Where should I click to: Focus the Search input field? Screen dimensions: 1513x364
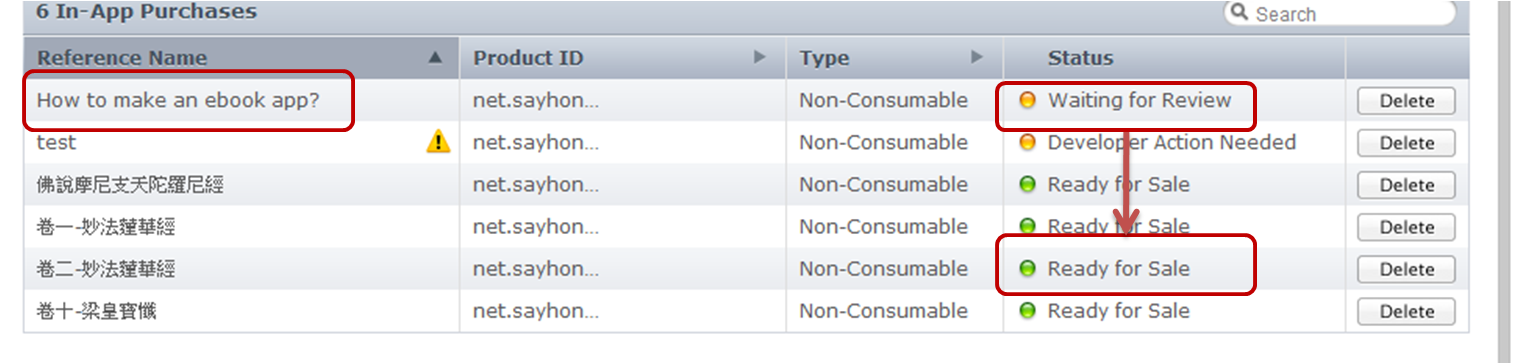[1340, 13]
